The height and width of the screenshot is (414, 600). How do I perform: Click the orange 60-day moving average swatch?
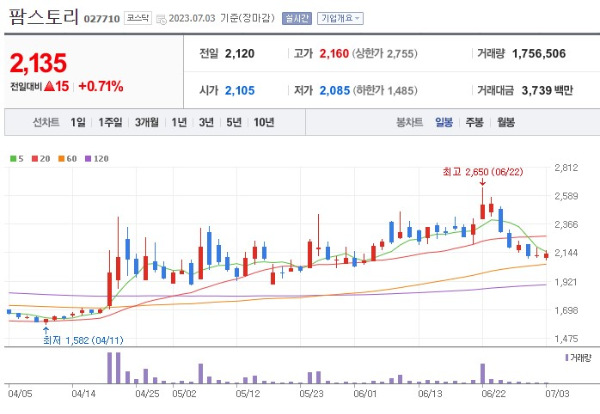coord(61,158)
